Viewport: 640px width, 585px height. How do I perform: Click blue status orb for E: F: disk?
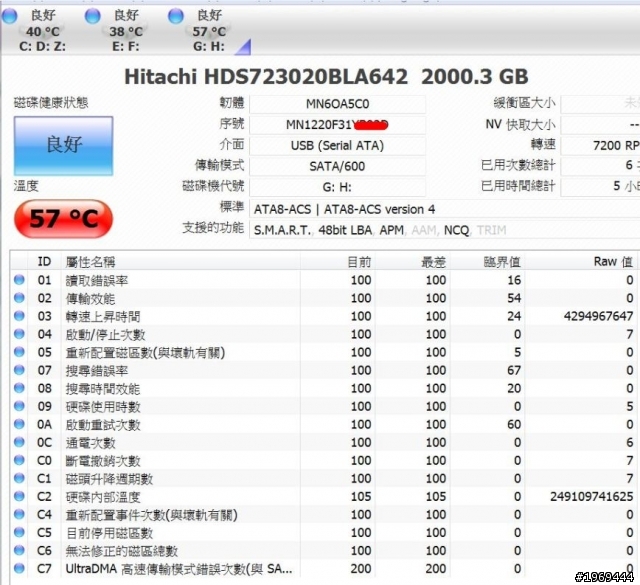[x=93, y=16]
